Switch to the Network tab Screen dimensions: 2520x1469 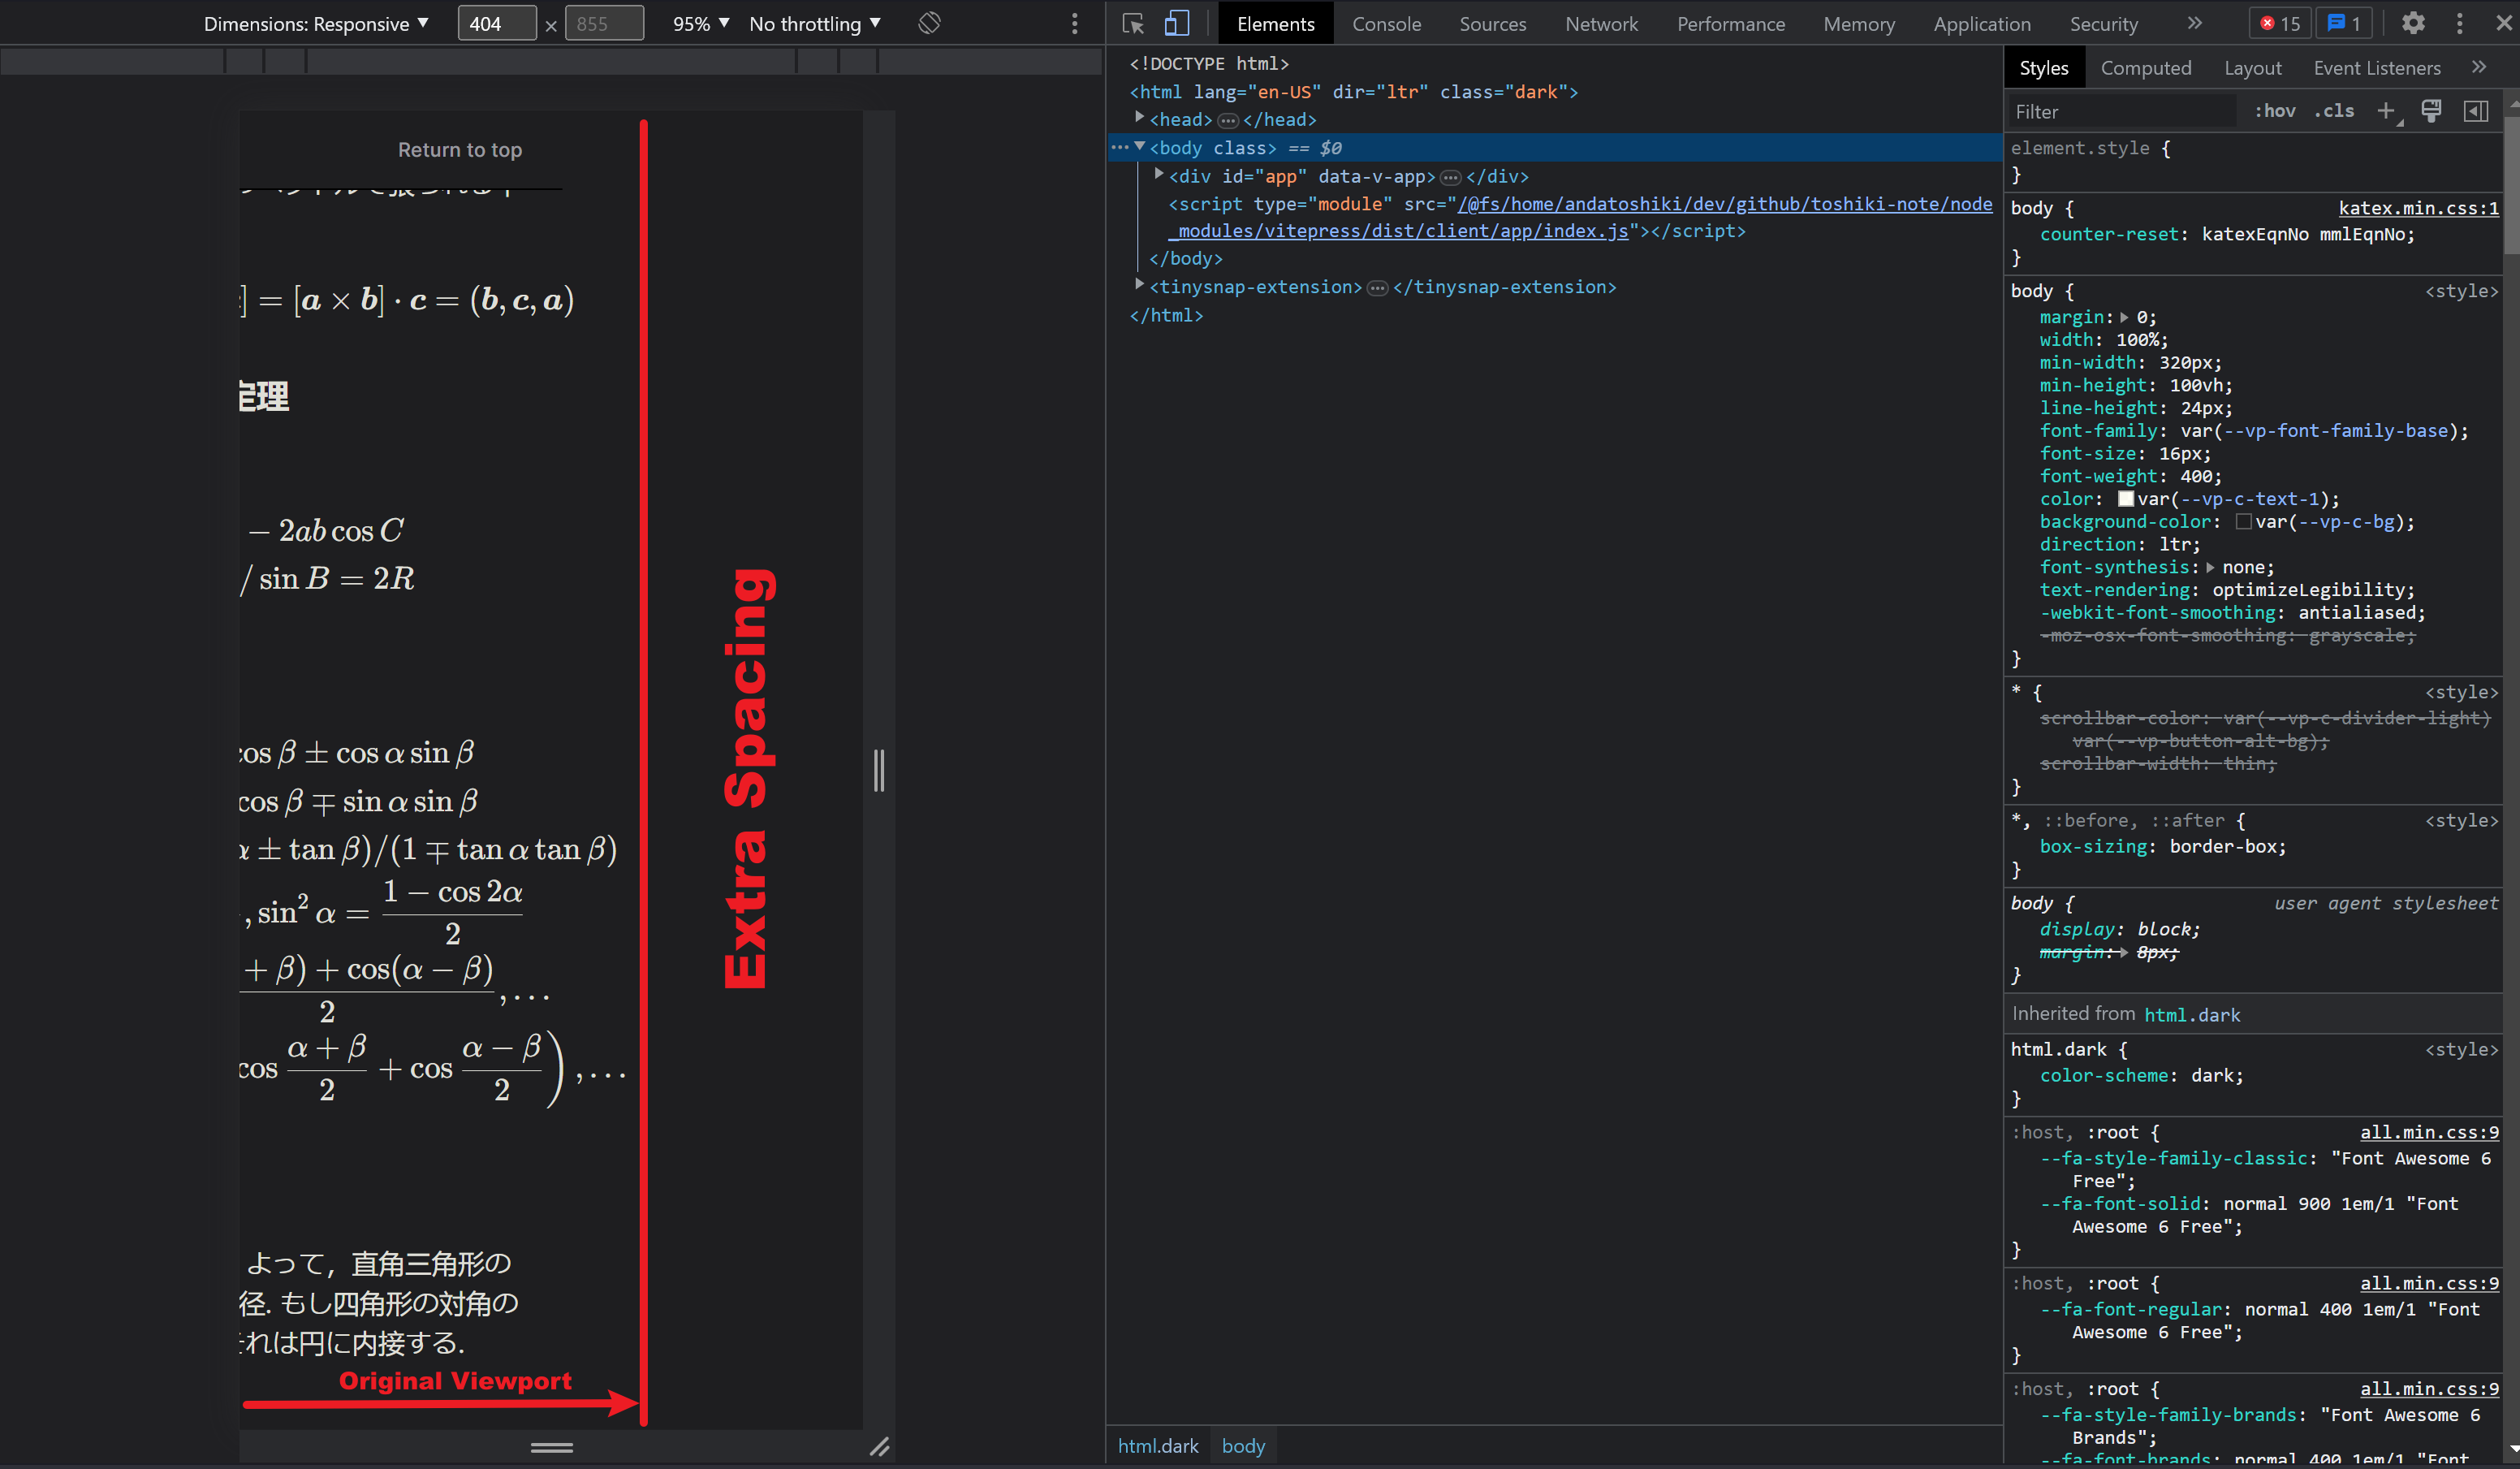click(1601, 23)
